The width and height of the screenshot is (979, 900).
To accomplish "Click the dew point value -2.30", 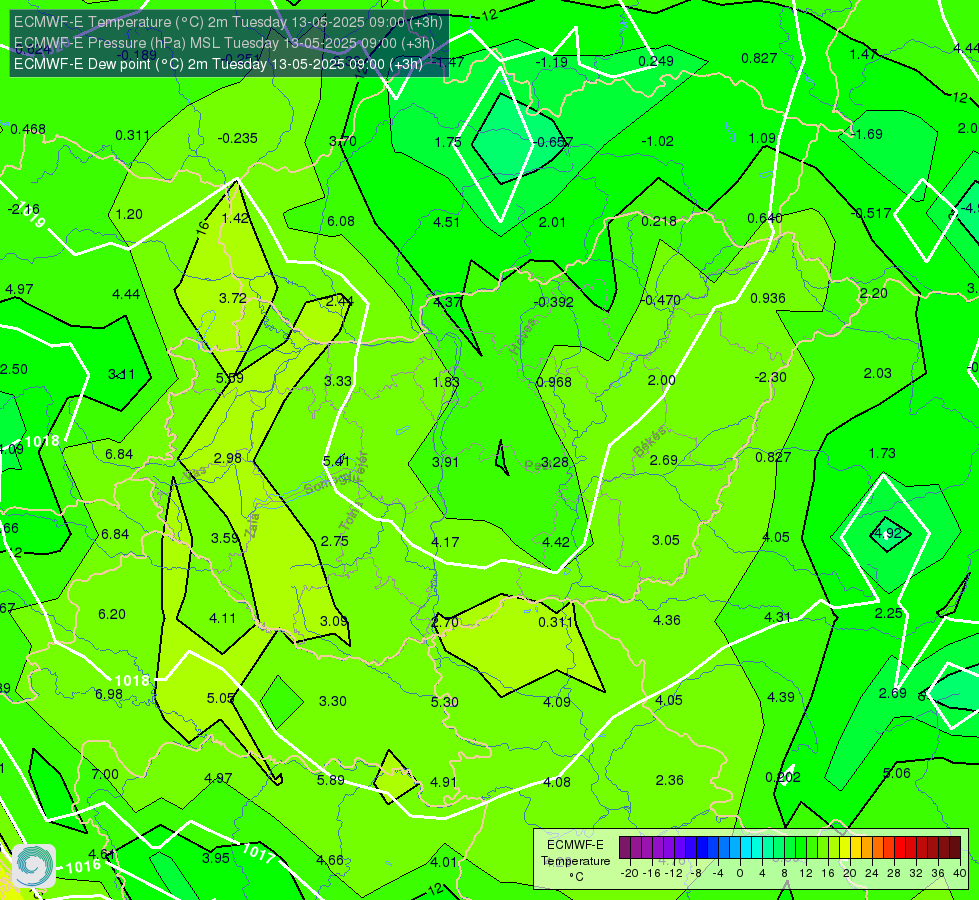I will pyautogui.click(x=770, y=377).
